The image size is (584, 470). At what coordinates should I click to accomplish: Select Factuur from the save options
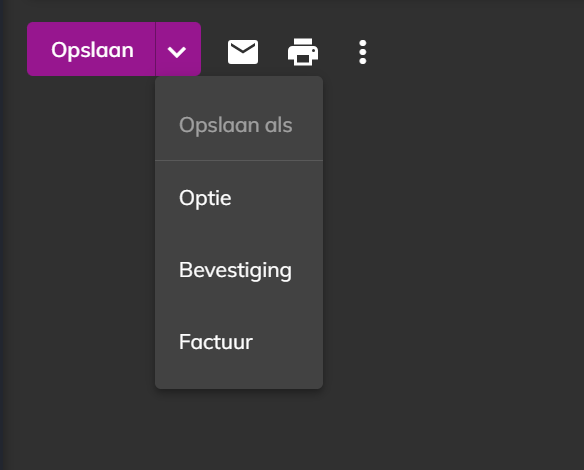coord(239,342)
